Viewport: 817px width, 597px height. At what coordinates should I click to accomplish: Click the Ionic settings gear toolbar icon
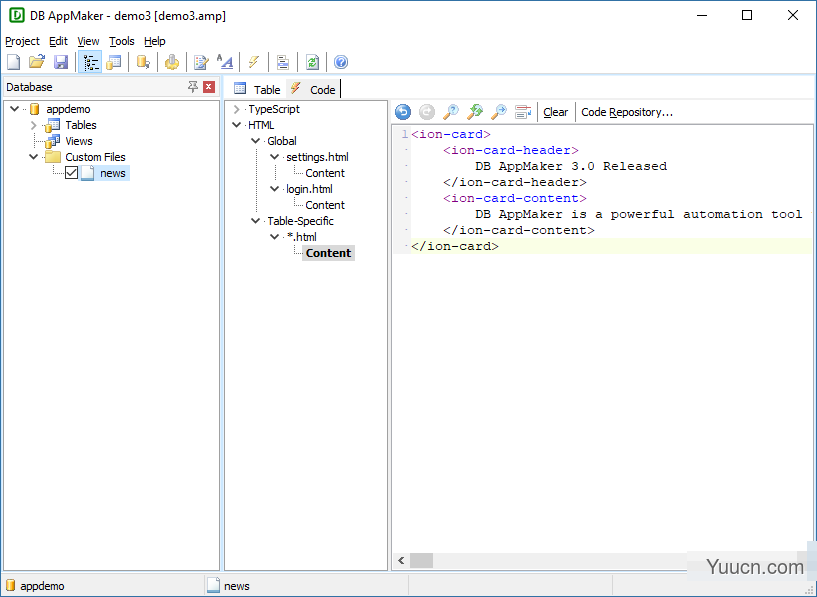(171, 62)
